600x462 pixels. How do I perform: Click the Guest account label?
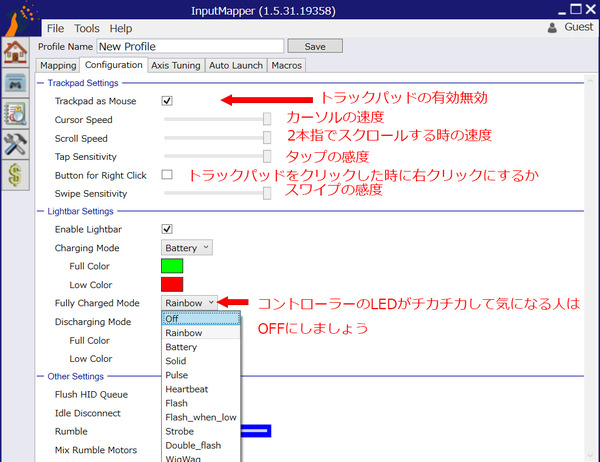pos(579,27)
